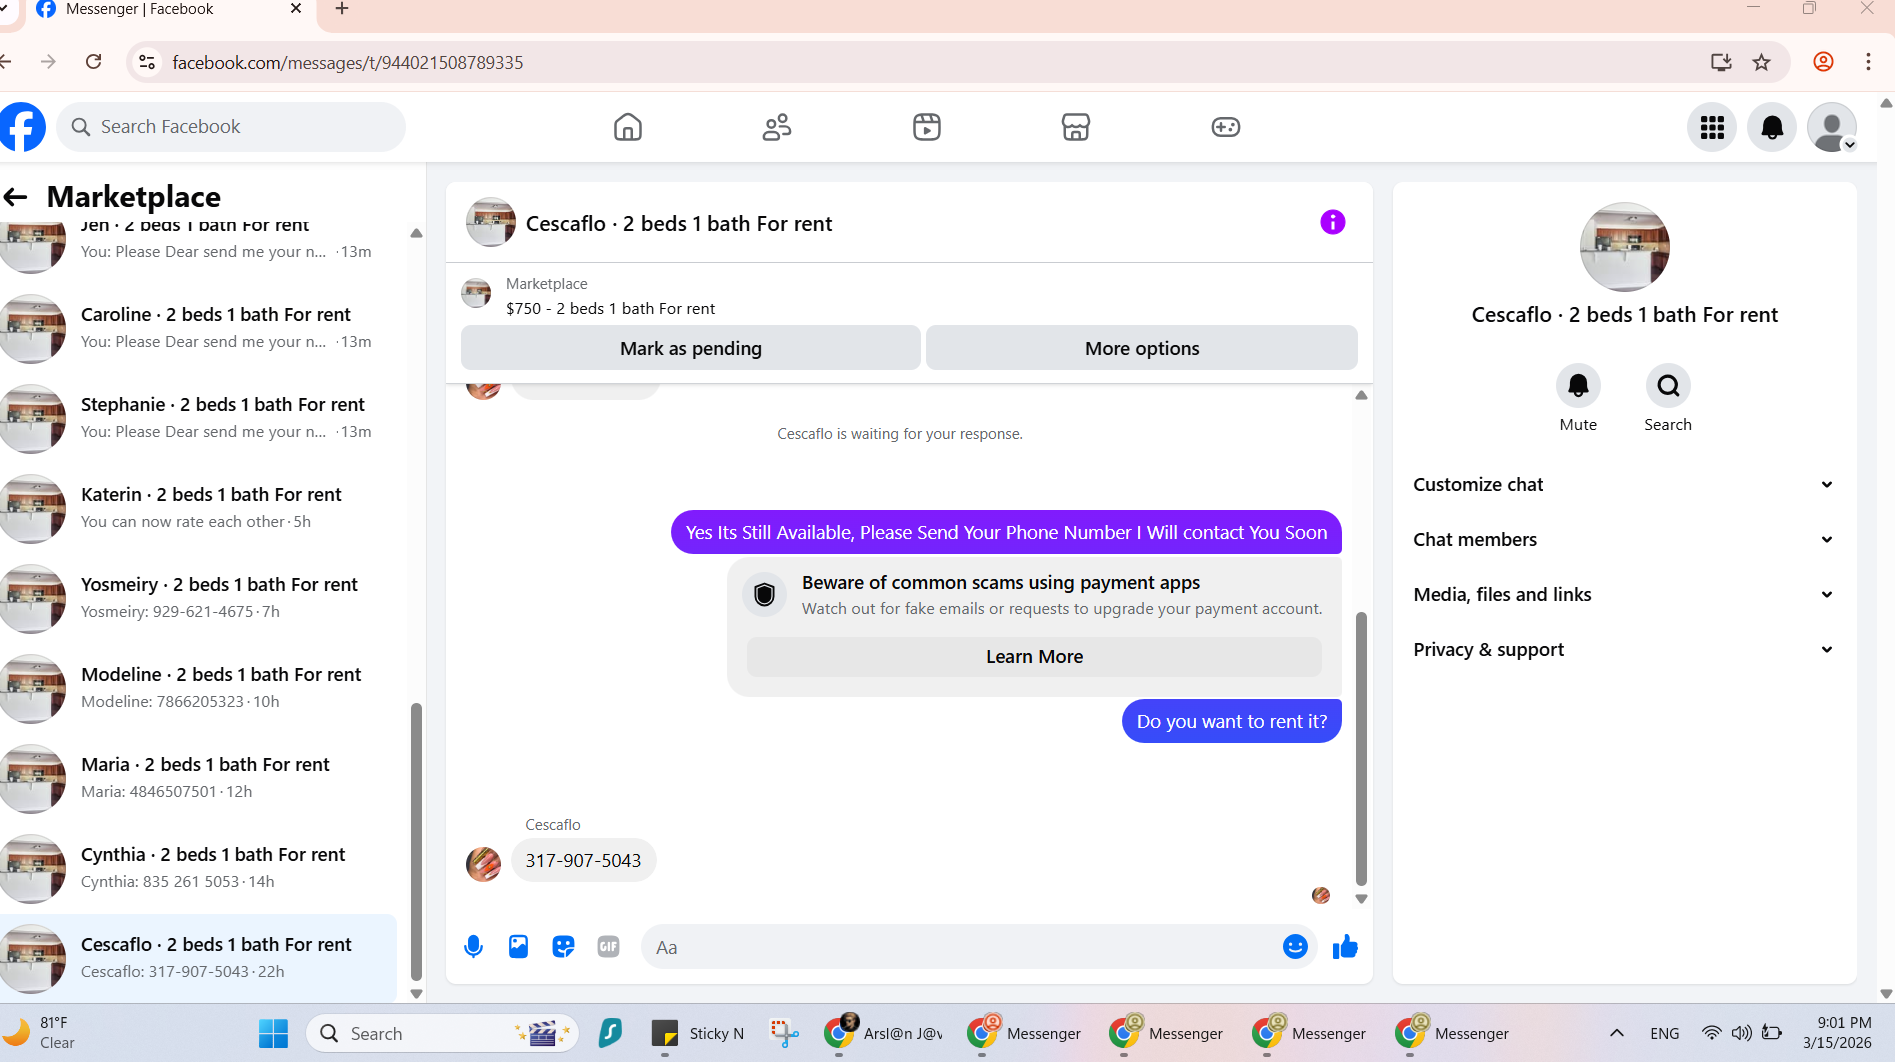Open site information icon in address bar

pyautogui.click(x=147, y=62)
